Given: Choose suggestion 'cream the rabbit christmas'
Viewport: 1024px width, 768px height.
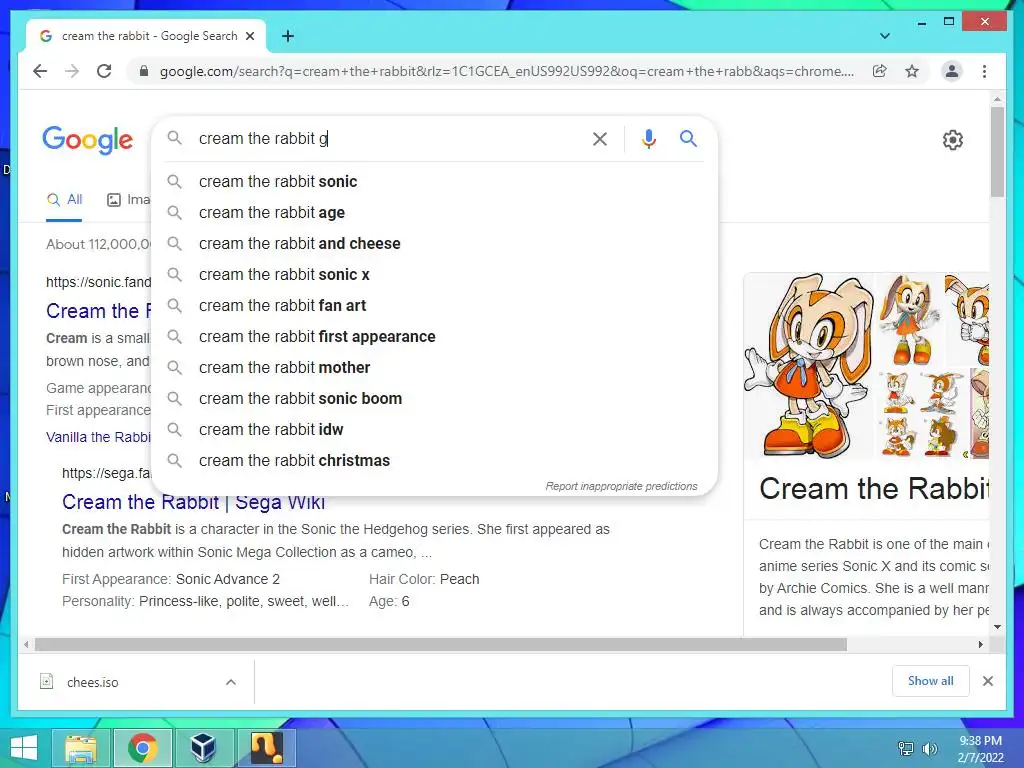Looking at the screenshot, I should click(x=434, y=460).
